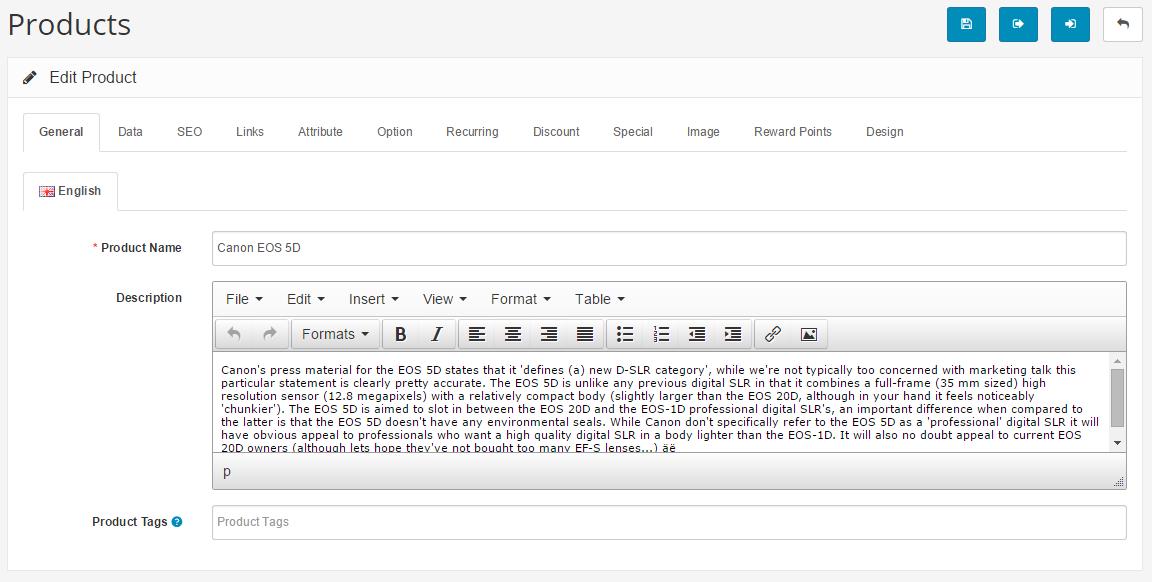Align description text left
The height and width of the screenshot is (582, 1152).
pos(477,334)
